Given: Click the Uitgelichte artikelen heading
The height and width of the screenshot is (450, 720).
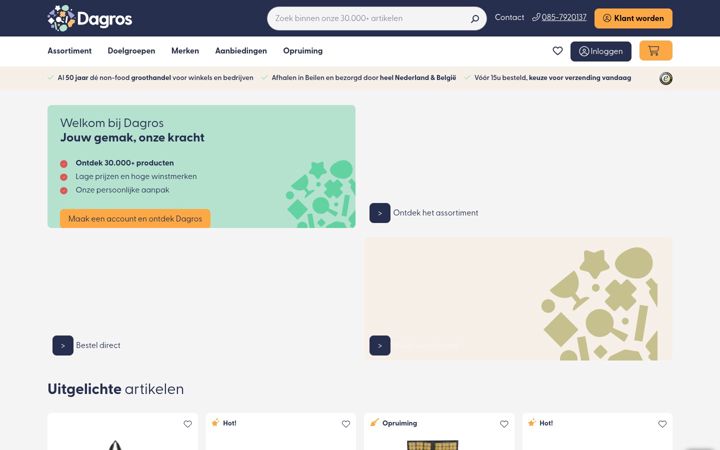Looking at the screenshot, I should click(116, 389).
